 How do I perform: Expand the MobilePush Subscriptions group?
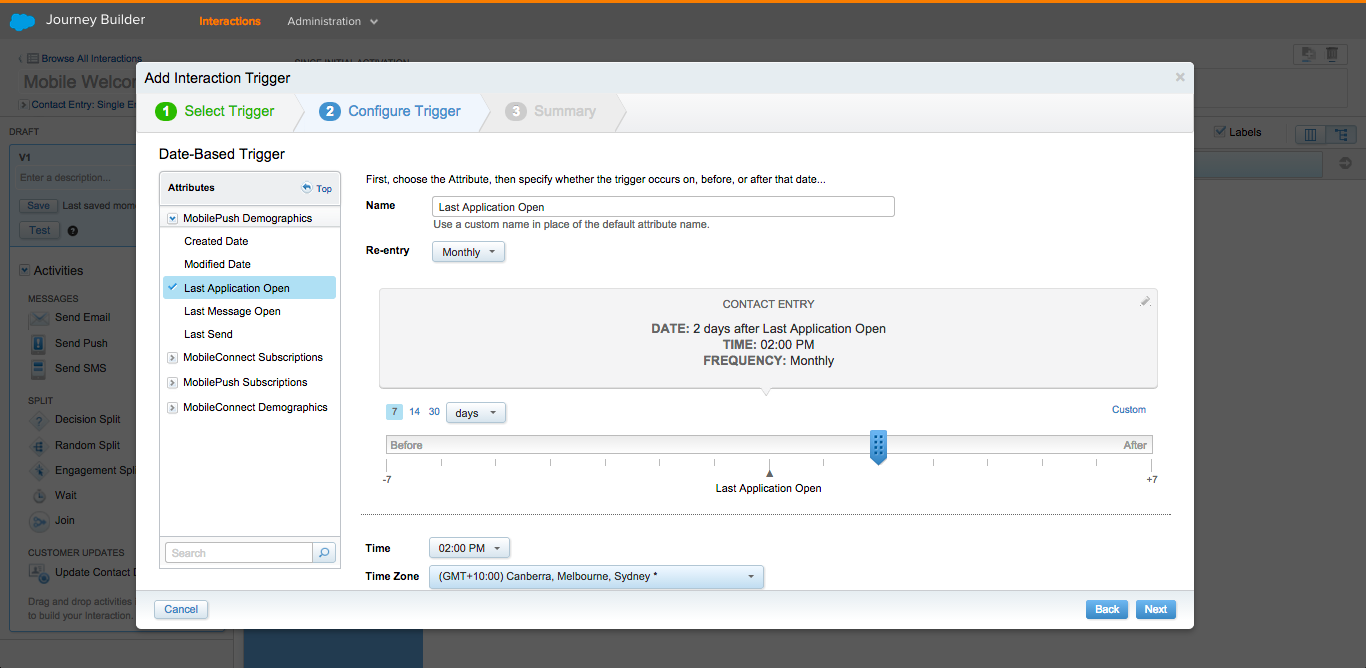[x=173, y=382]
